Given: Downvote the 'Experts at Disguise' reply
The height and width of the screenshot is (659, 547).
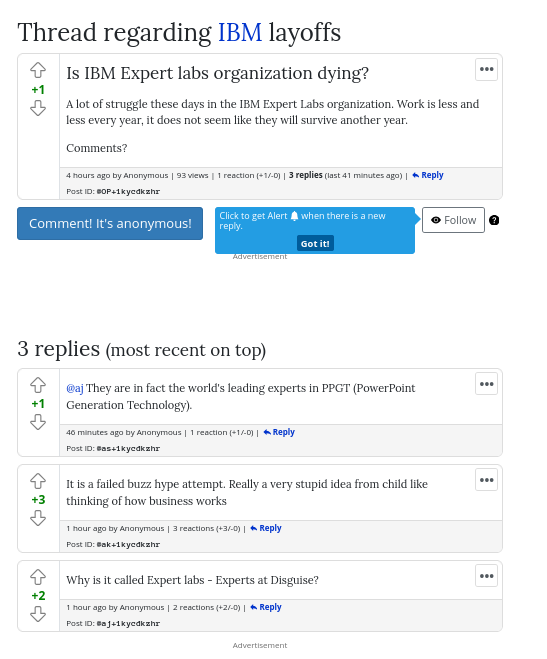Looking at the screenshot, I should [x=38, y=614].
